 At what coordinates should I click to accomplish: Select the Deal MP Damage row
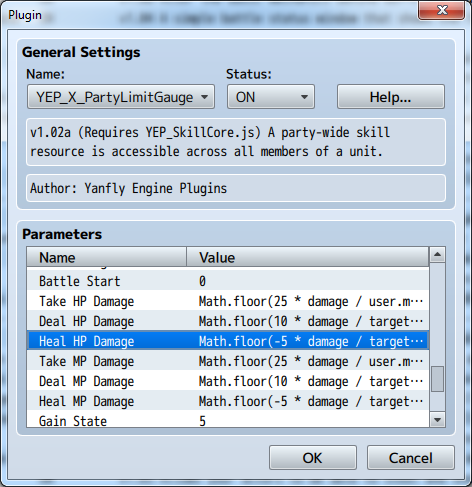click(228, 381)
